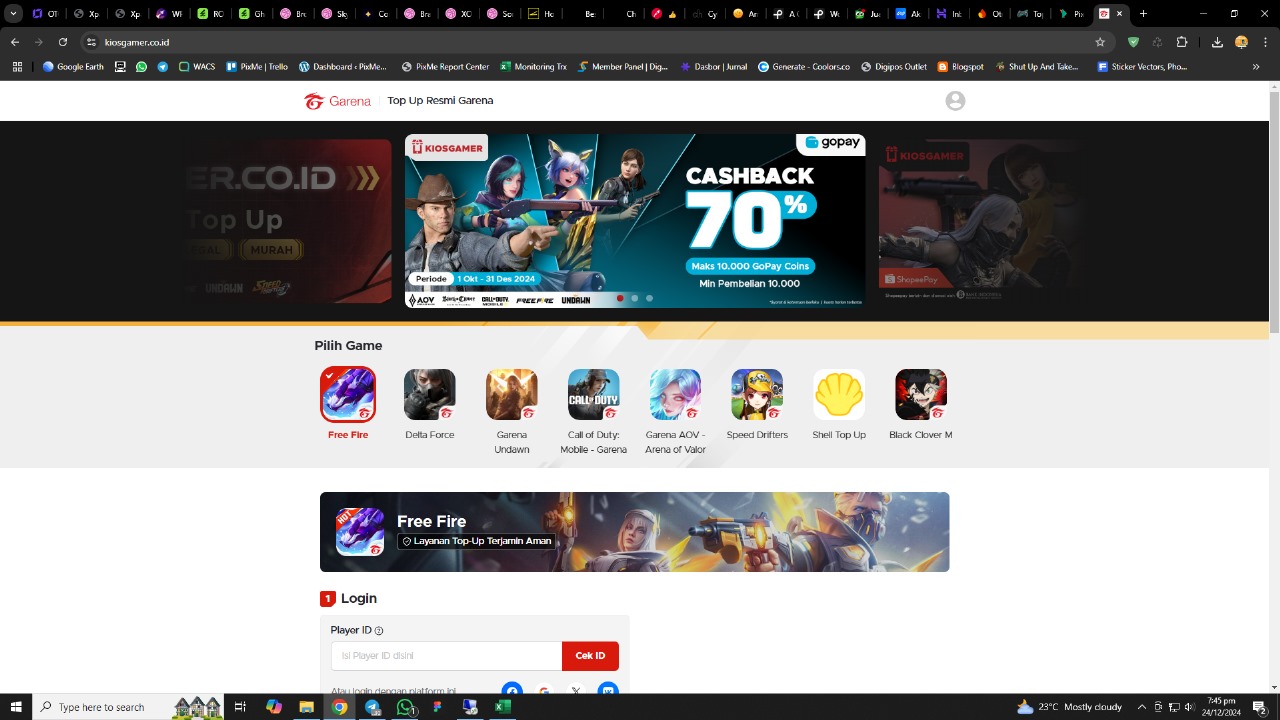Close the active kiosgamer tab
Screen dimensions: 1280x720
pos(1119,14)
